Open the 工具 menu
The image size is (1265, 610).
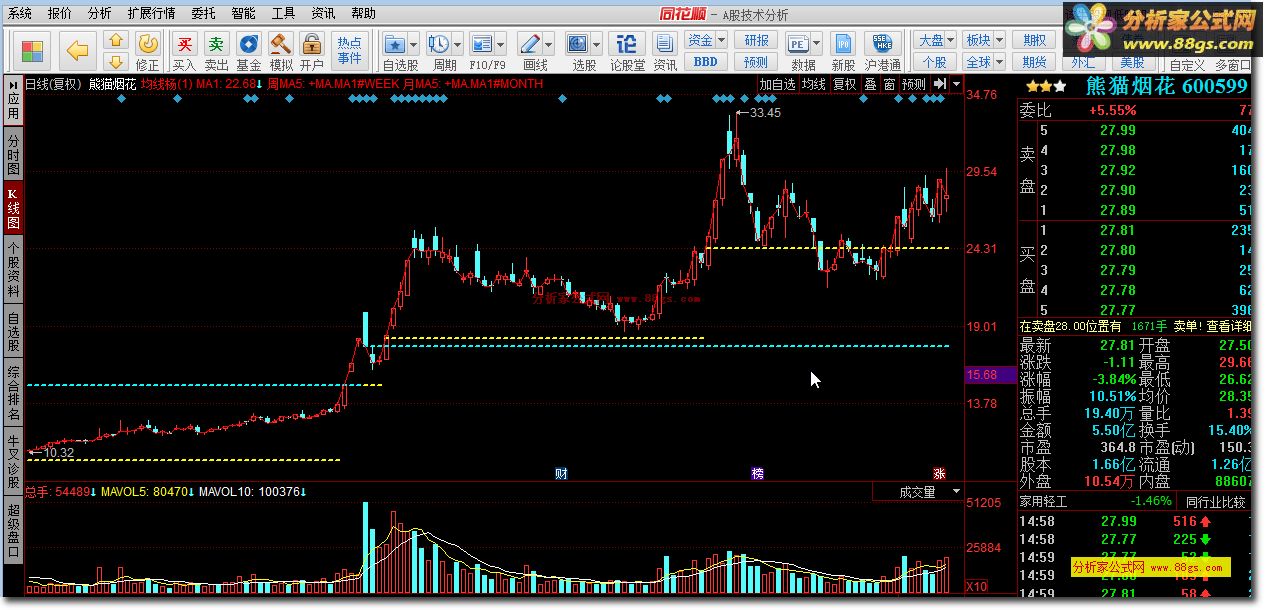284,14
